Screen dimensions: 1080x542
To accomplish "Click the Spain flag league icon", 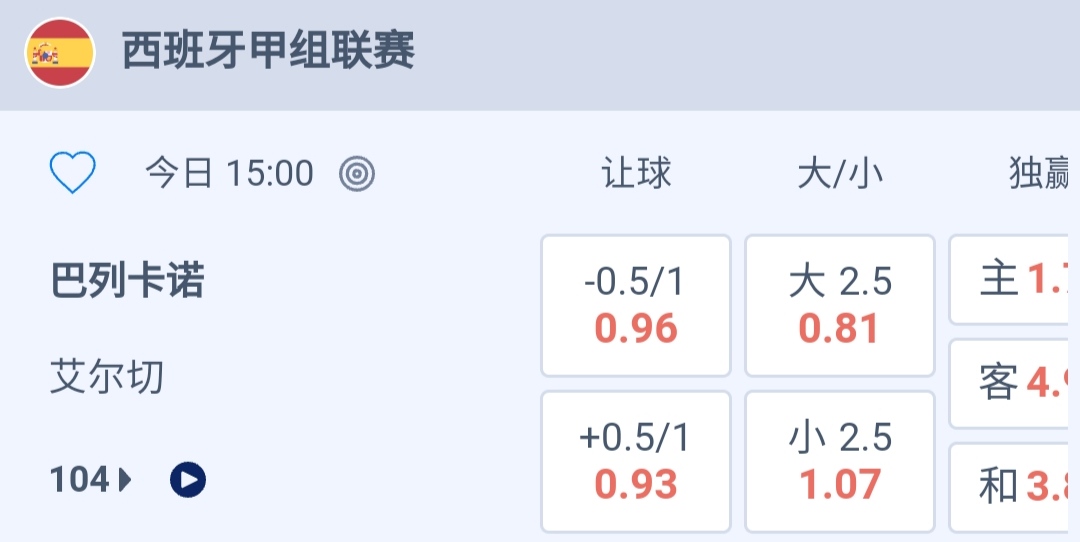I will [60, 53].
